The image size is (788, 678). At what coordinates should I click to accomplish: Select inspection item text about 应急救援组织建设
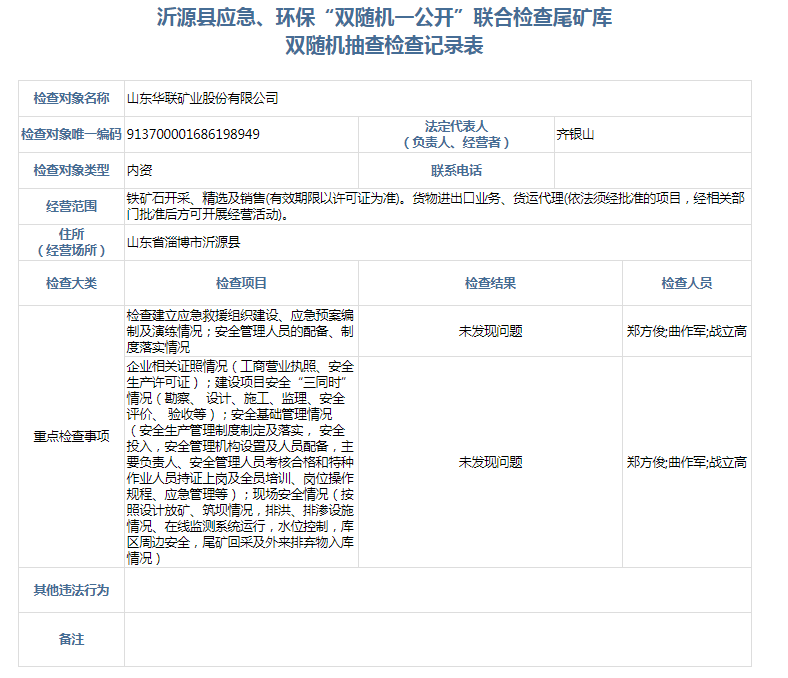click(x=240, y=331)
